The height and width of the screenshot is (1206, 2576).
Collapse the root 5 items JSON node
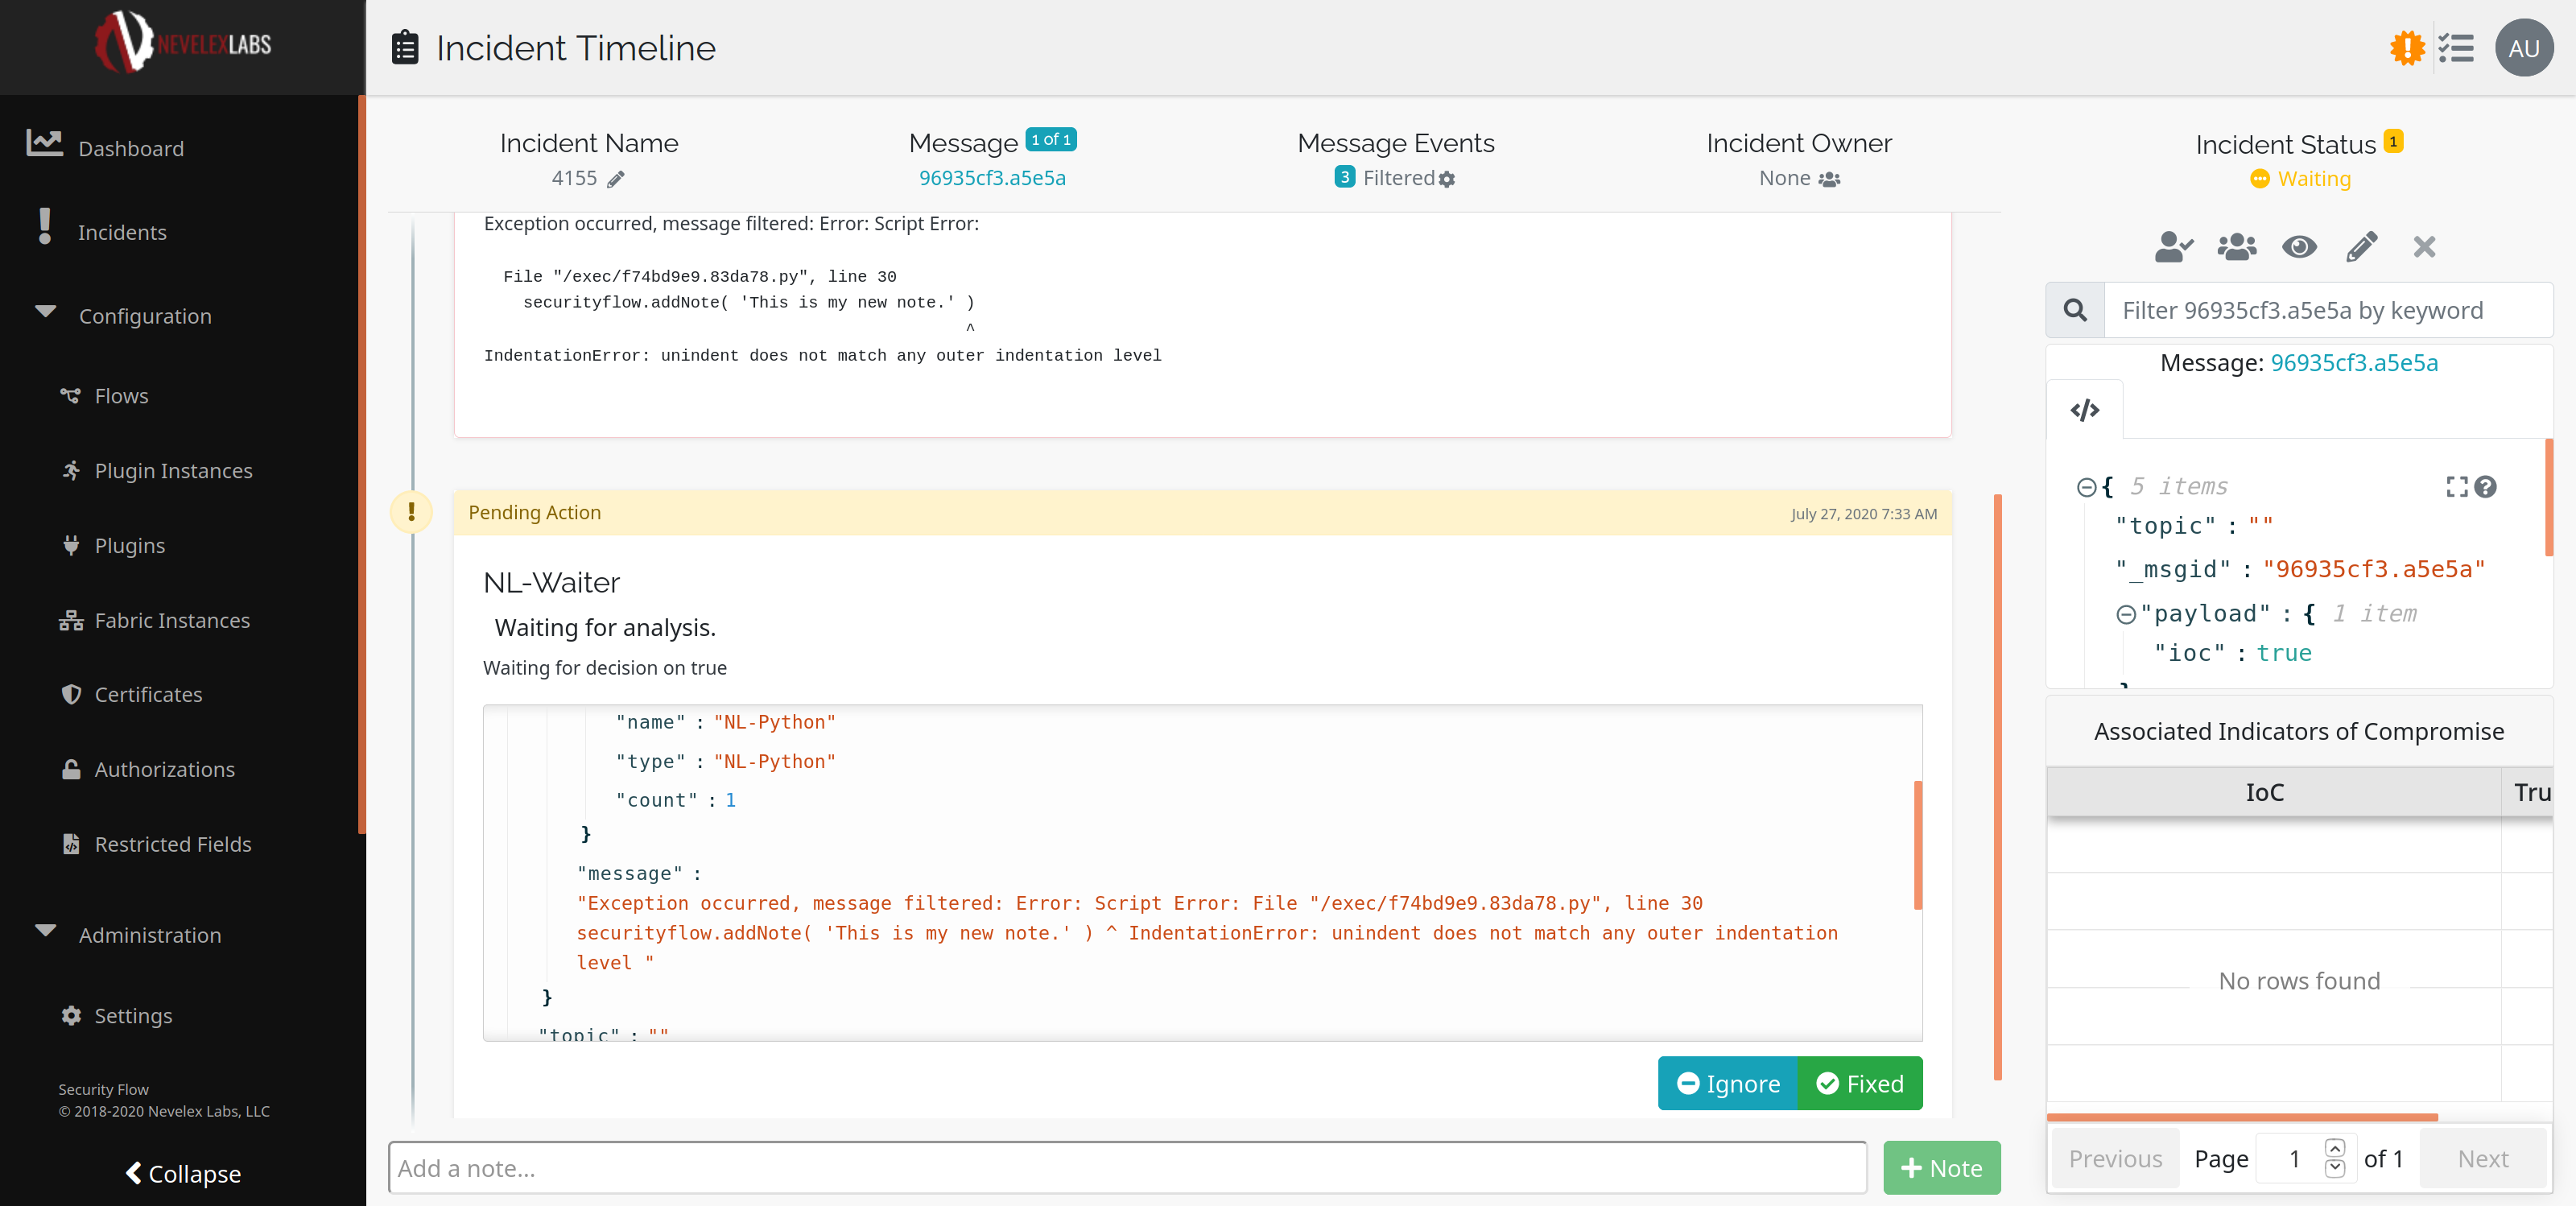pos(2086,487)
